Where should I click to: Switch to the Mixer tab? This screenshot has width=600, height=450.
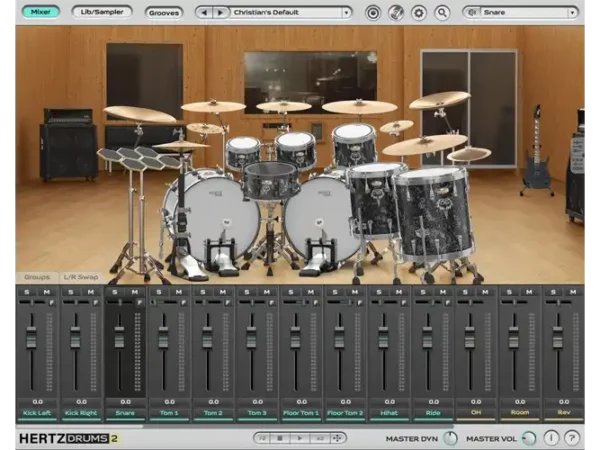(x=41, y=12)
